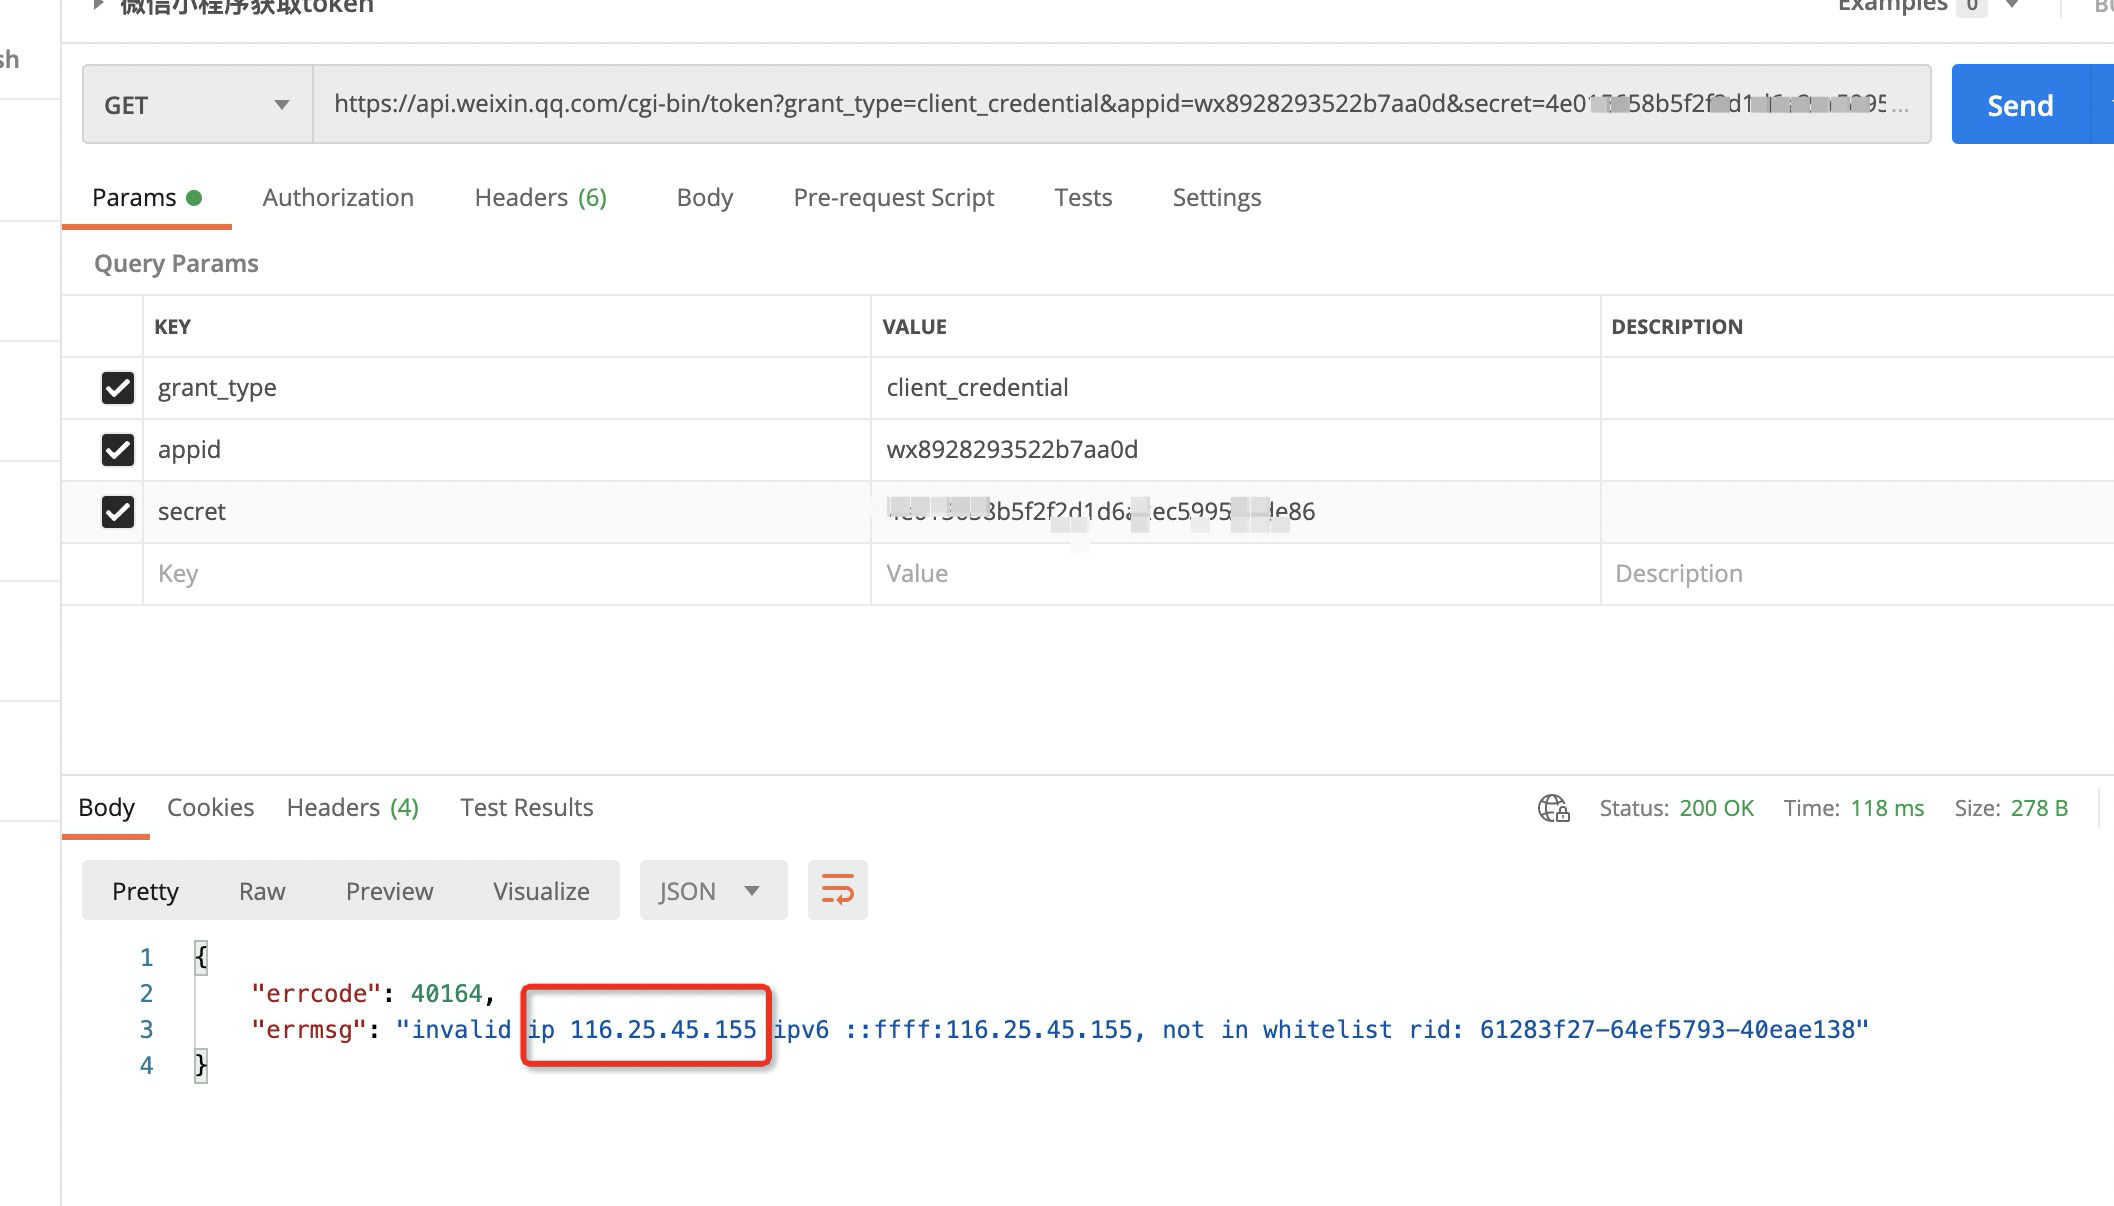The height and width of the screenshot is (1206, 2114).
Task: Open the GET request method dropdown
Action: 282,104
